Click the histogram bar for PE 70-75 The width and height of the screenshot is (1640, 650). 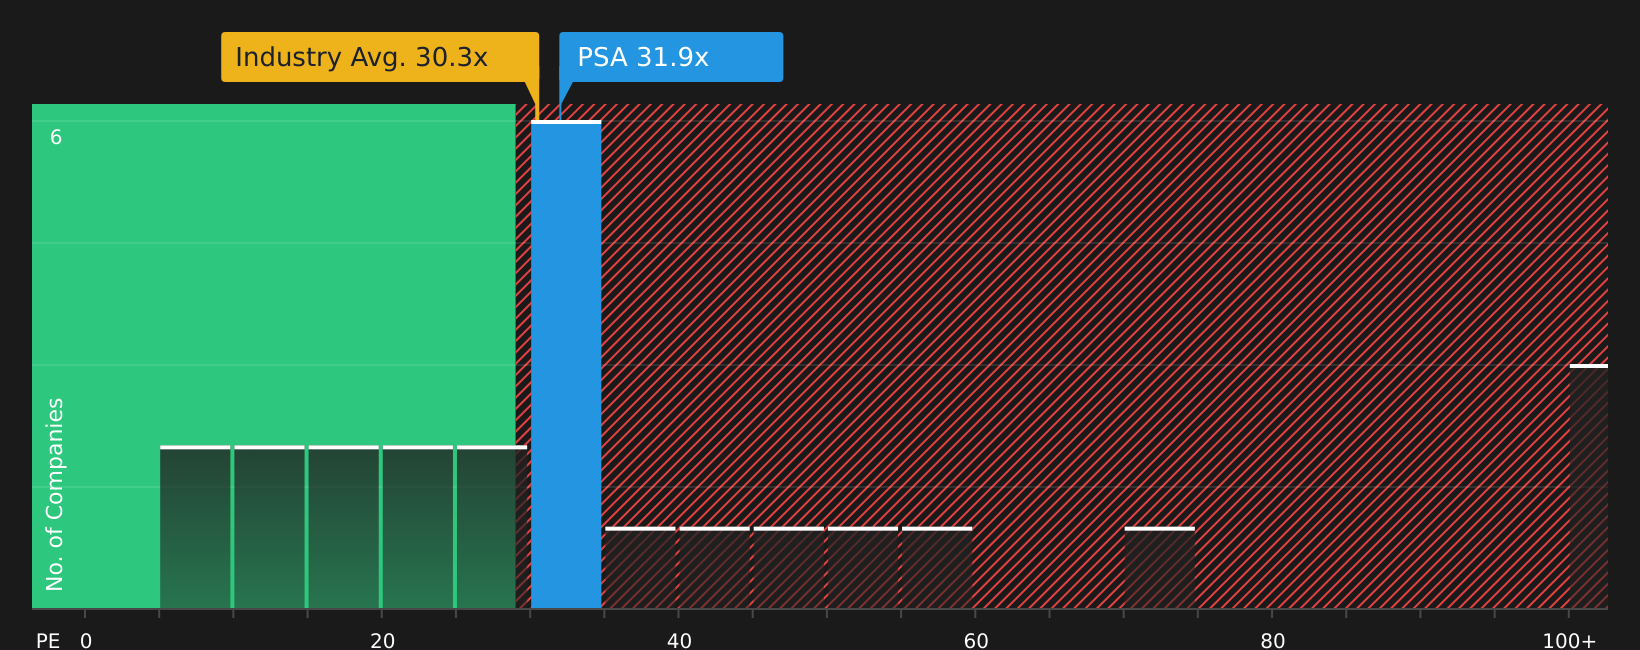pyautogui.click(x=1160, y=568)
